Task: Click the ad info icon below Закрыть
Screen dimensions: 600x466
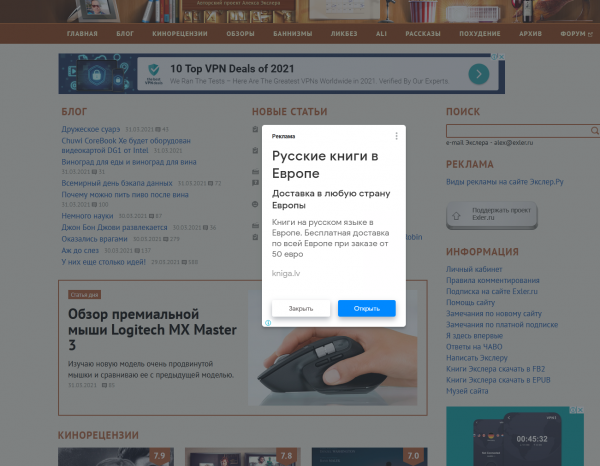Action: pos(267,322)
